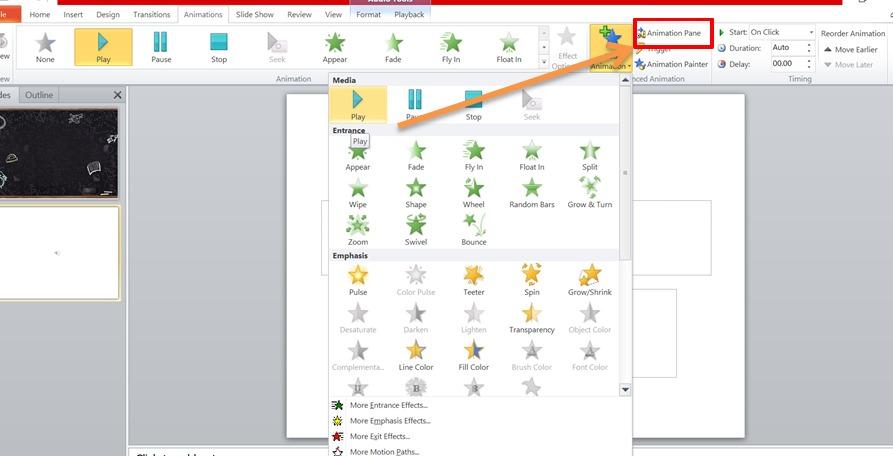Switch to the Slide Show tab
Image resolution: width=893 pixels, height=456 pixels.
coord(255,15)
